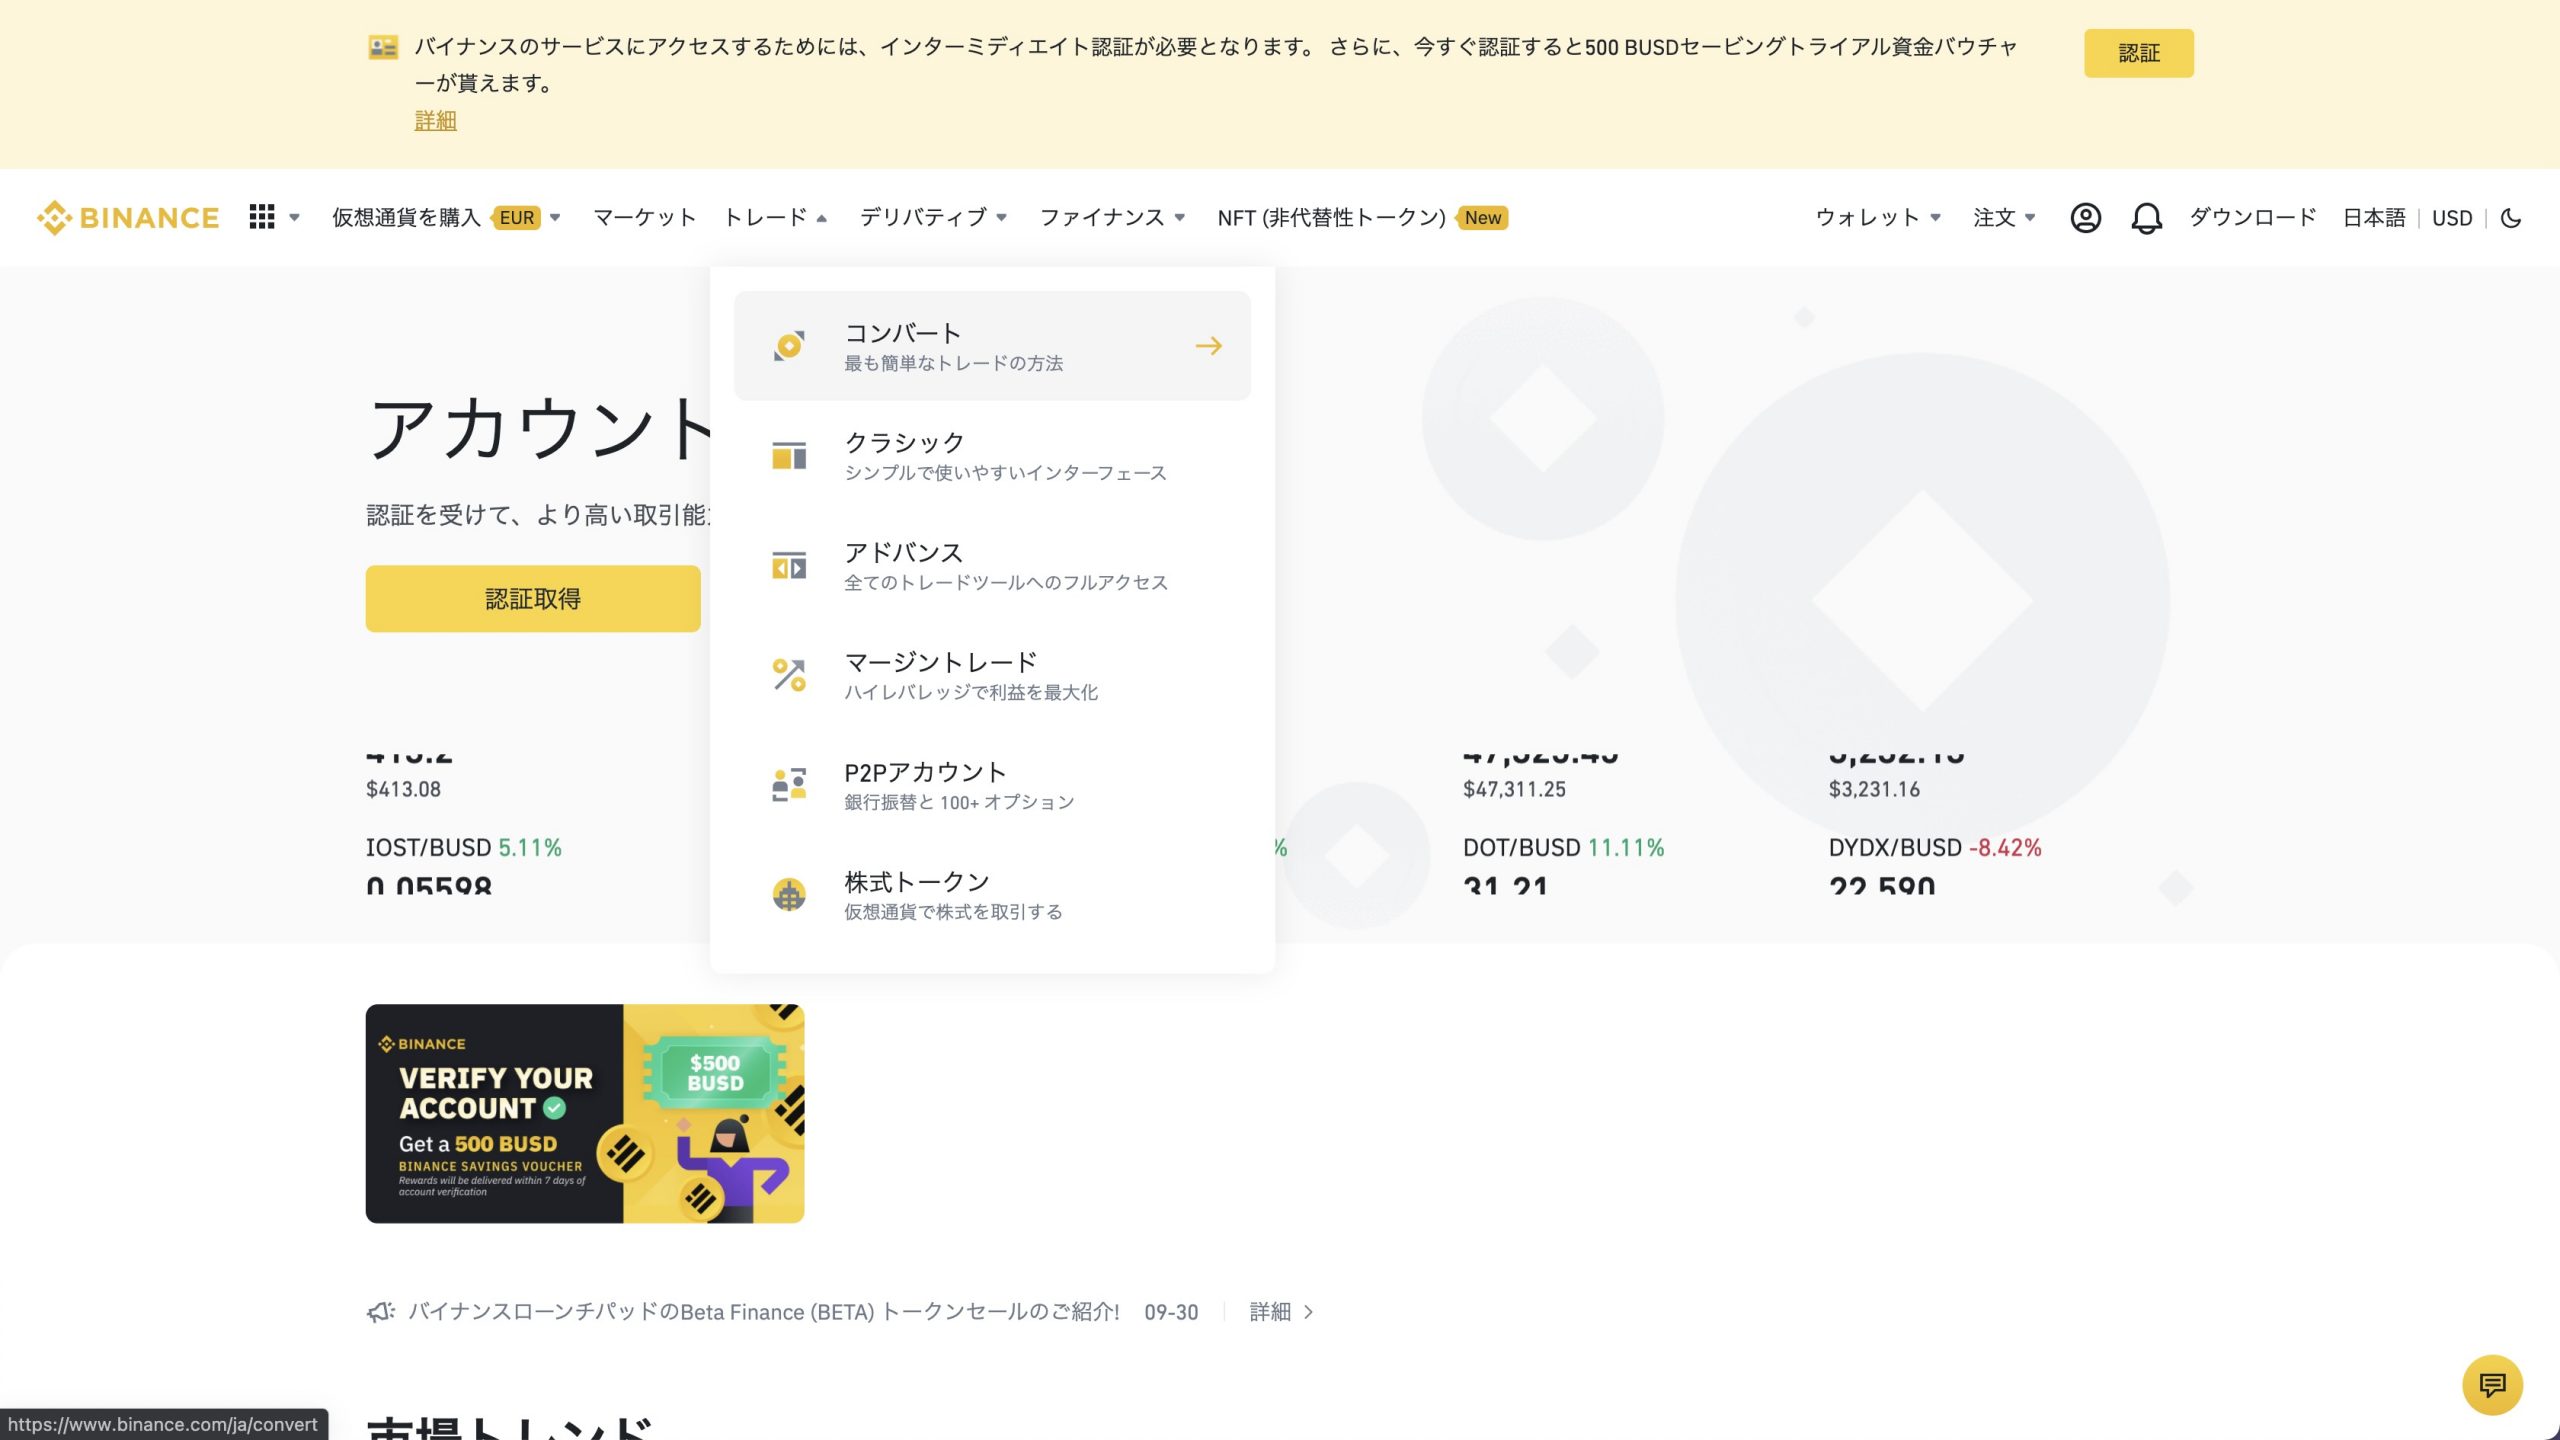This screenshot has width=2560, height=1440.
Task: Toggle dark mode with the moon icon
Action: pos(2513,217)
